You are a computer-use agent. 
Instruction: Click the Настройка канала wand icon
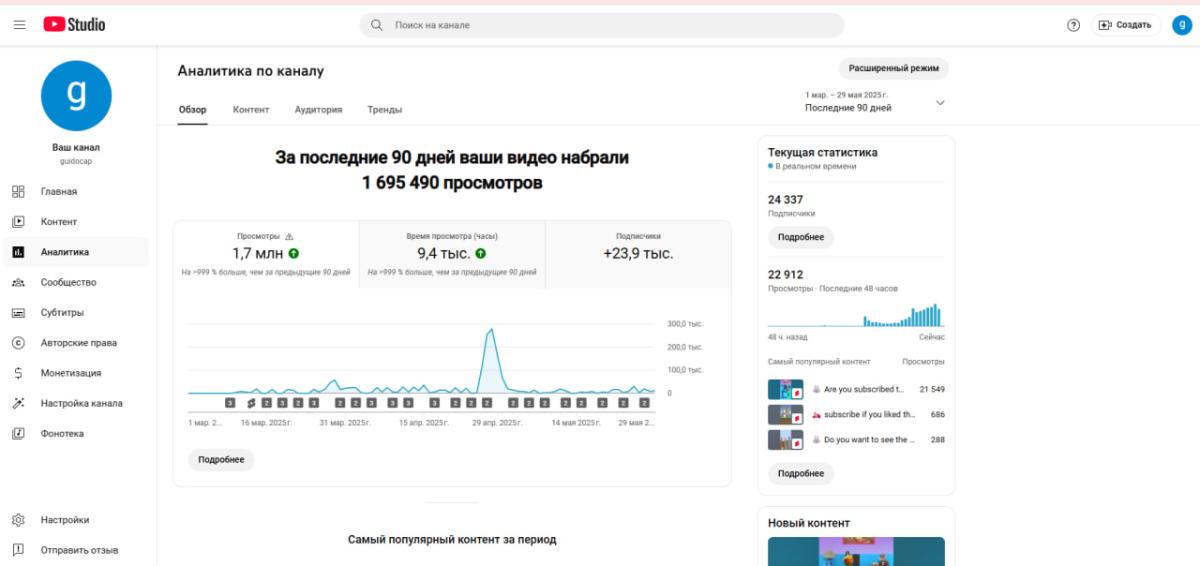pyautogui.click(x=18, y=403)
